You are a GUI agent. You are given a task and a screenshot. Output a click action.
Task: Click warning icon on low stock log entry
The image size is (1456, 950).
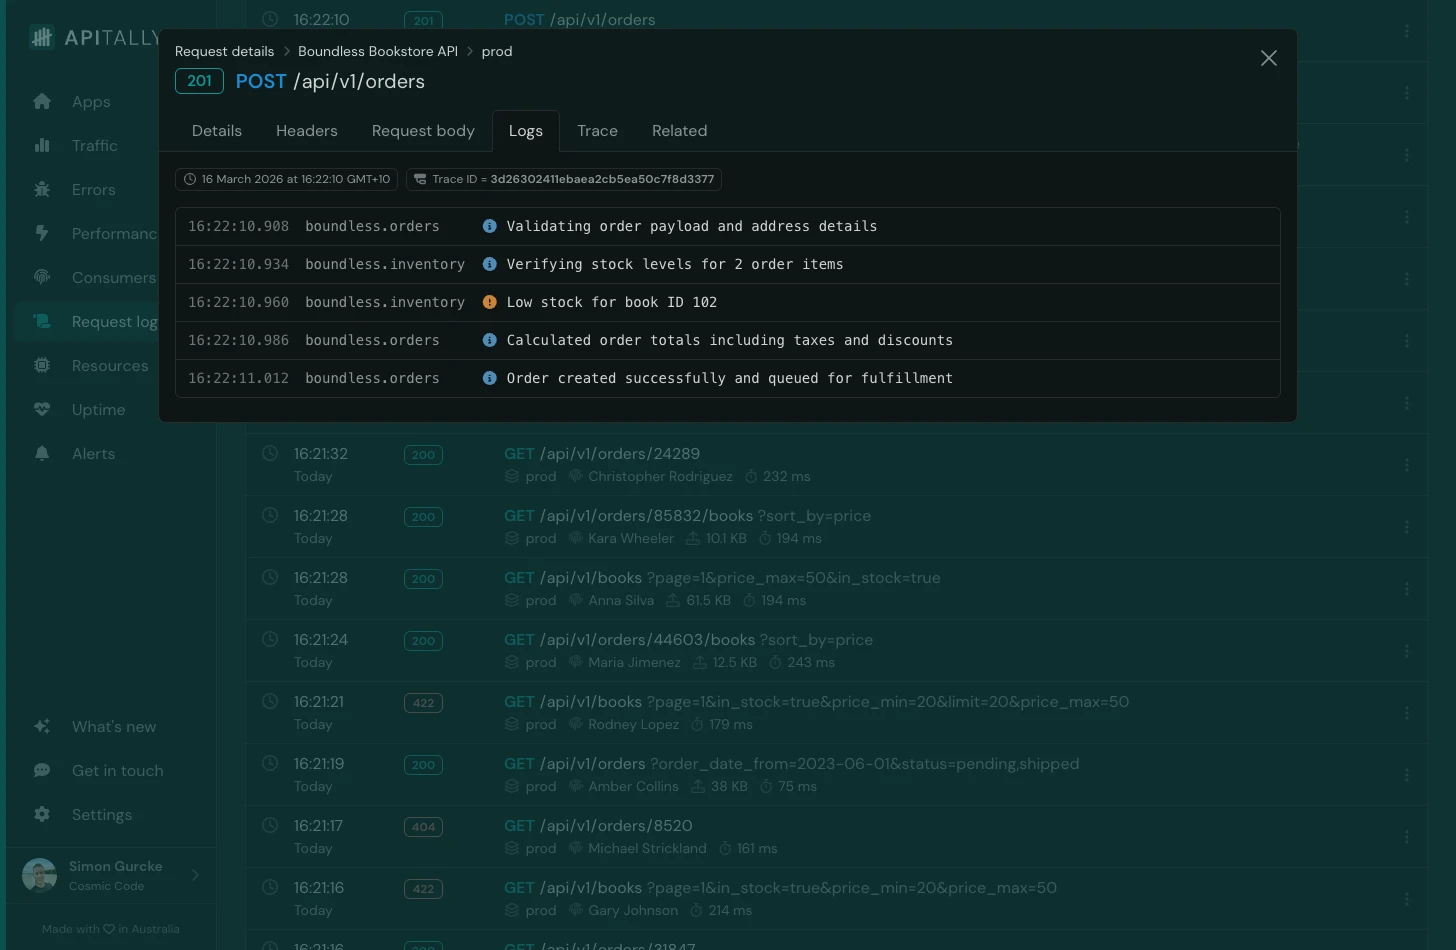tap(489, 301)
